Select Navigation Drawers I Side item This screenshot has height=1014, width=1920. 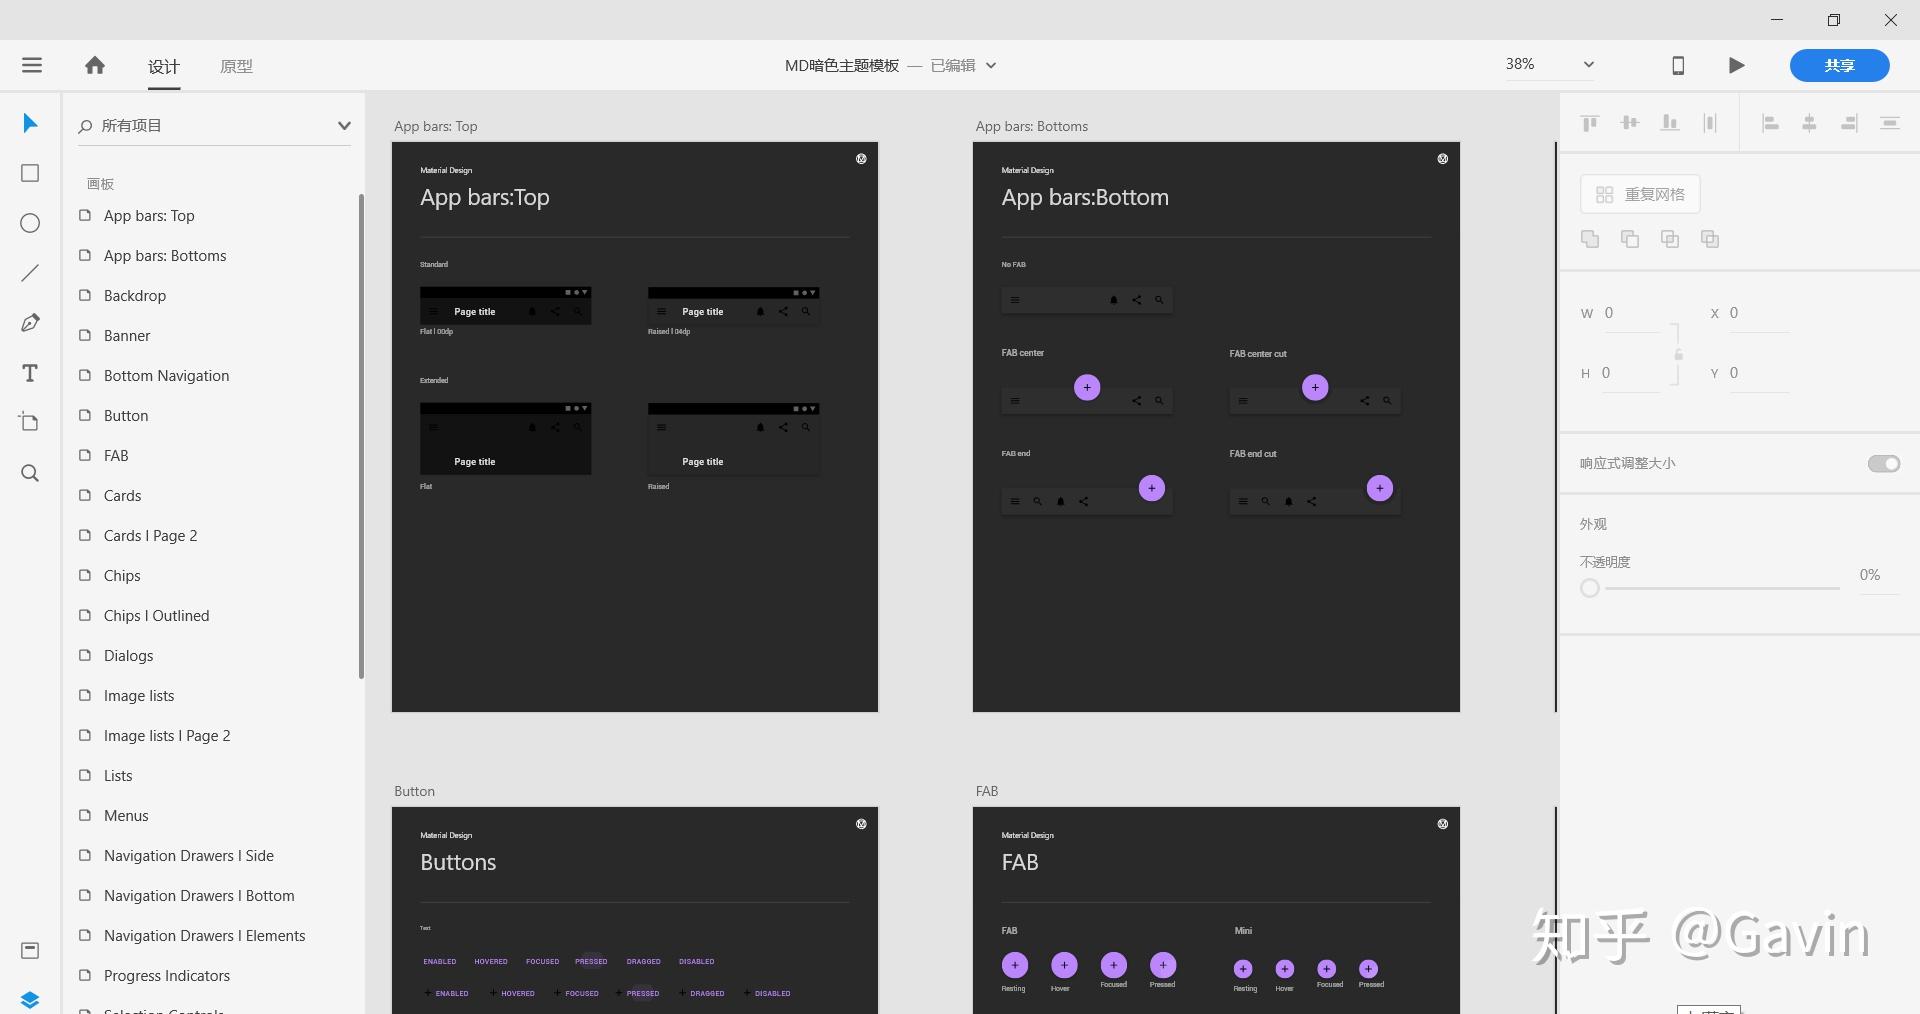tap(188, 856)
